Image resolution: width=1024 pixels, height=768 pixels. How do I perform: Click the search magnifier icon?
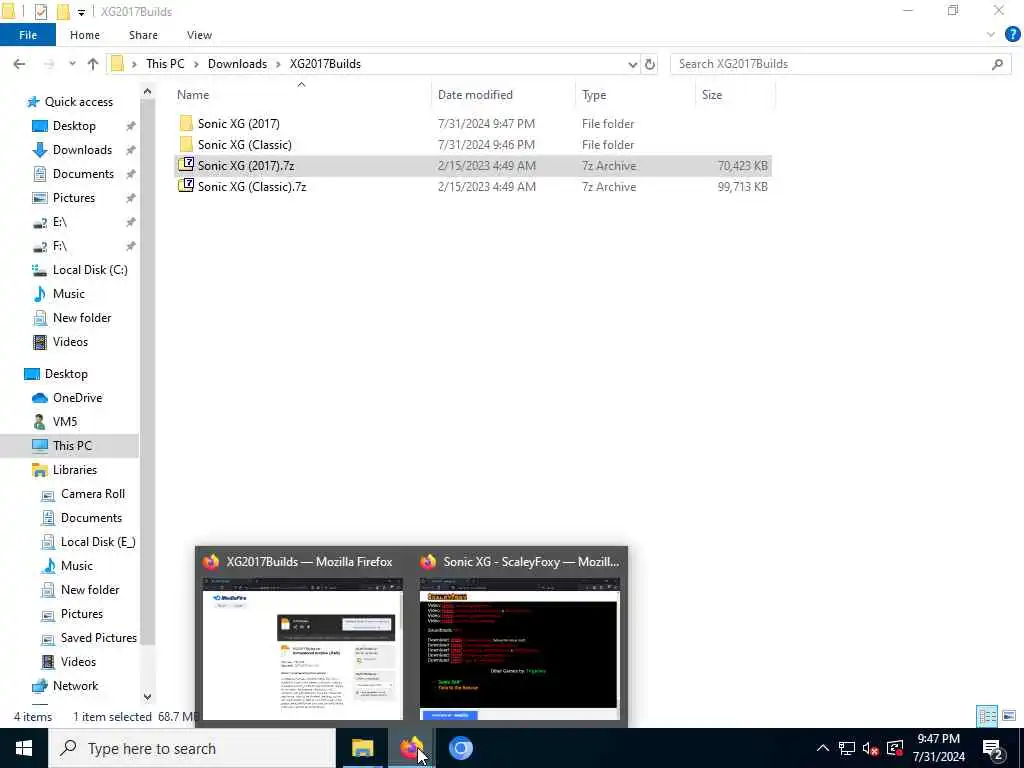tap(997, 64)
